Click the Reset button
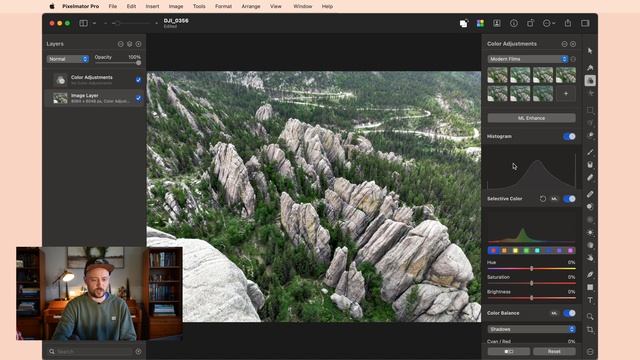The image size is (640, 360). tap(554, 351)
